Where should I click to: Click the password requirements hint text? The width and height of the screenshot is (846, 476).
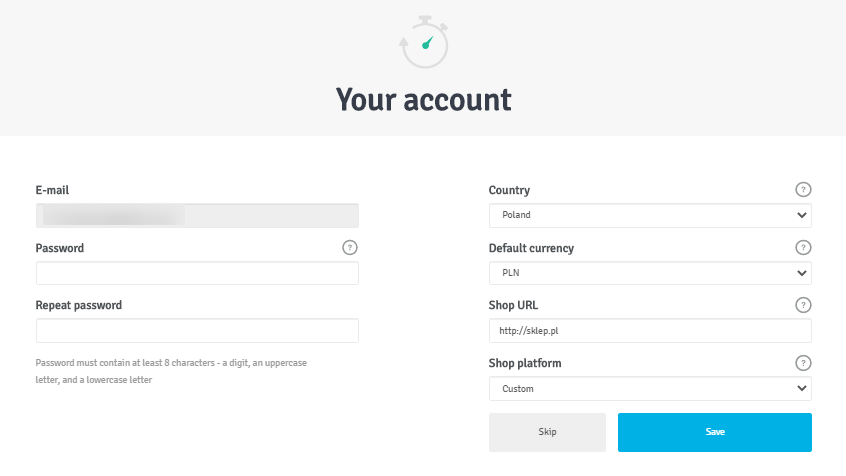pos(171,371)
